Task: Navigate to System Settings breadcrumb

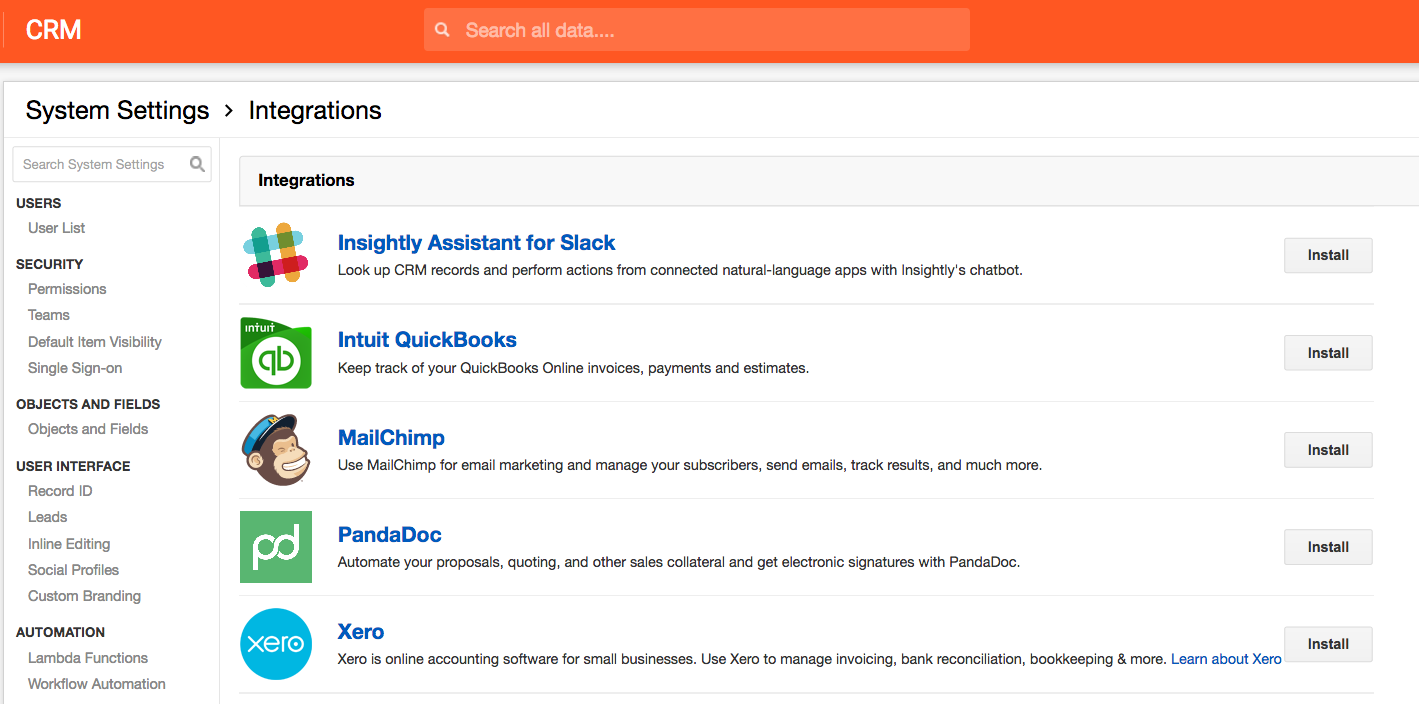Action: click(x=118, y=110)
